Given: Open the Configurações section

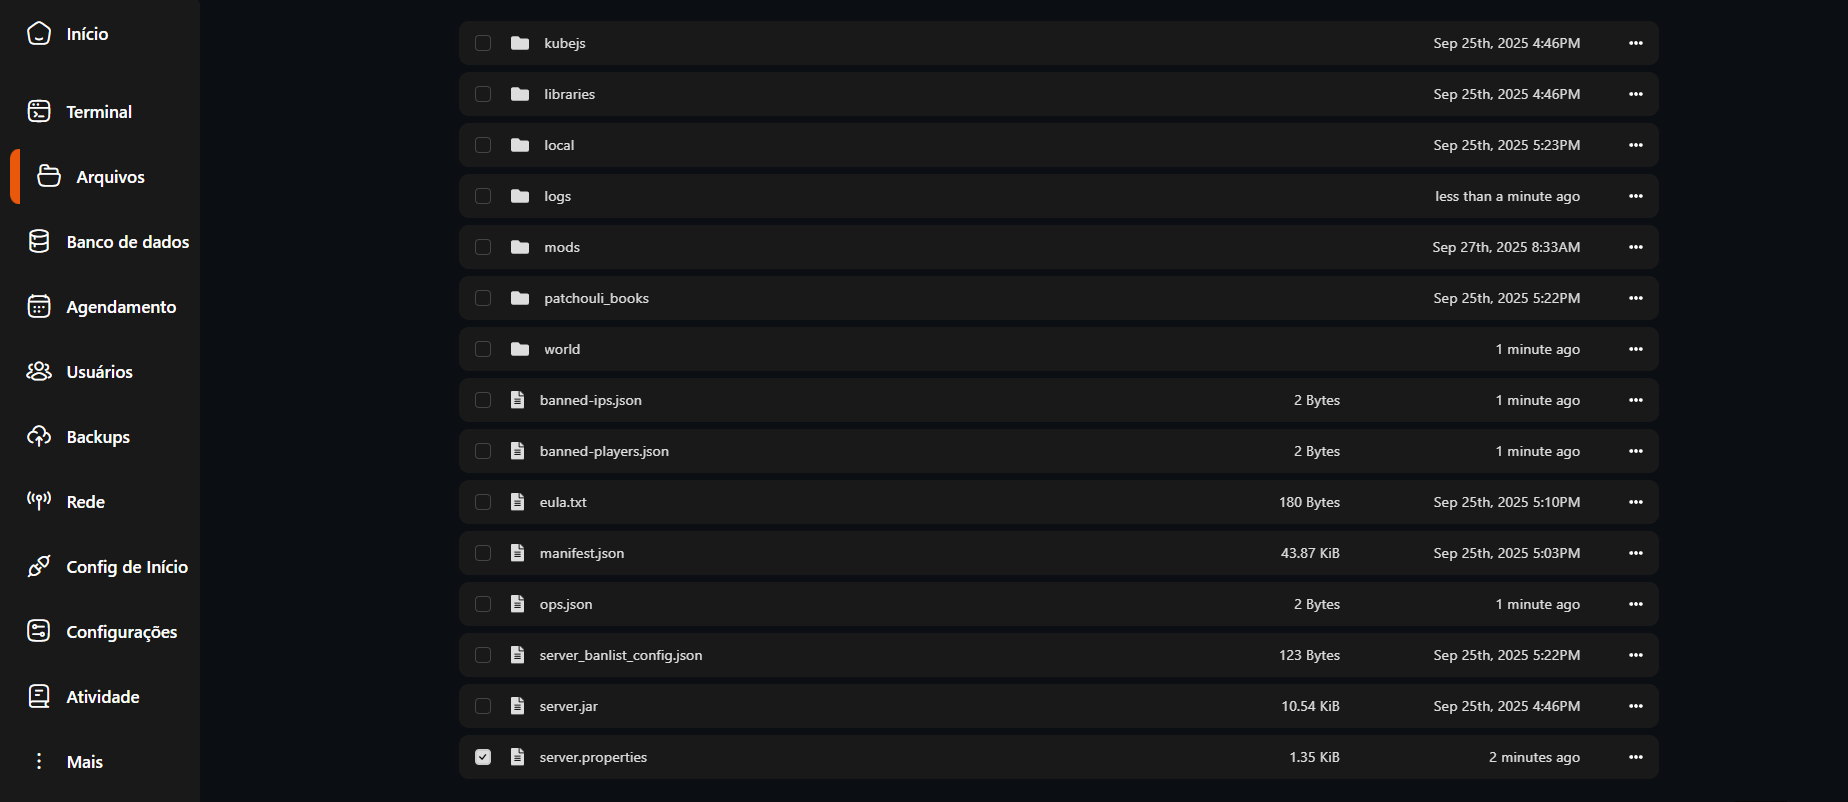Looking at the screenshot, I should pos(121,632).
